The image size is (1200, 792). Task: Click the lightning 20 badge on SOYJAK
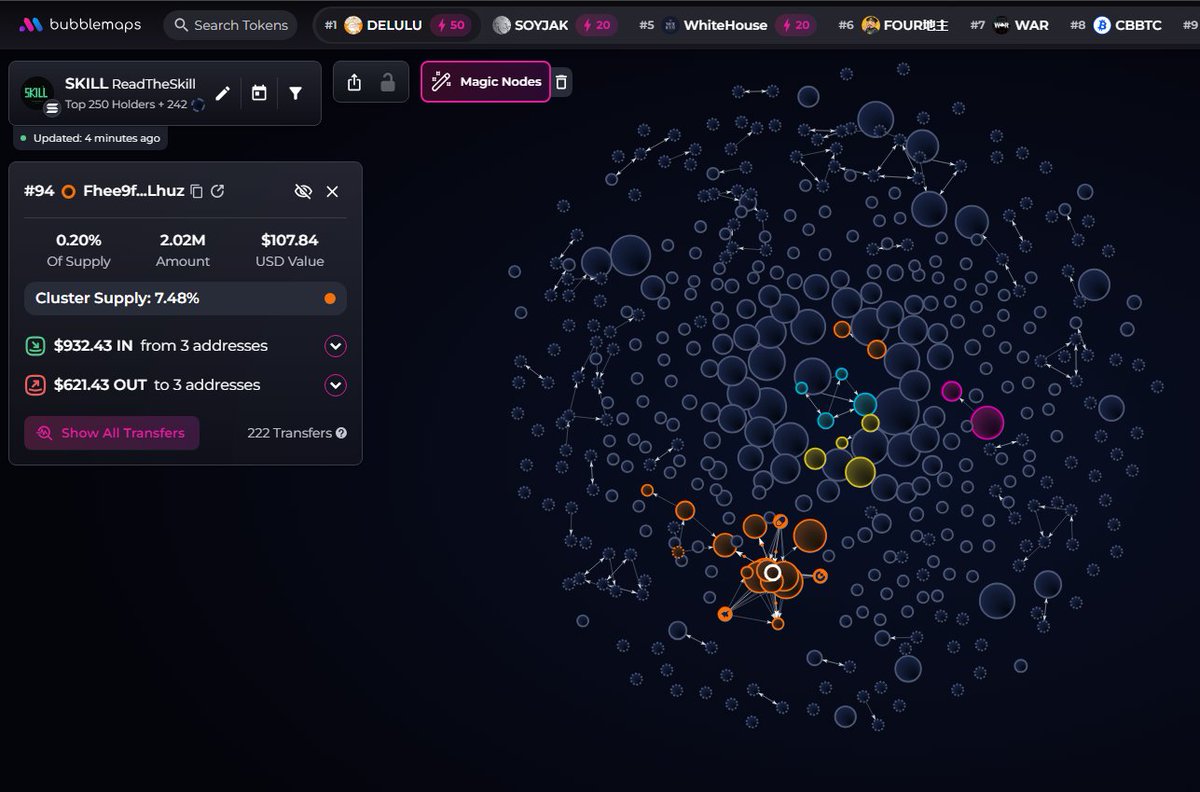[x=597, y=25]
